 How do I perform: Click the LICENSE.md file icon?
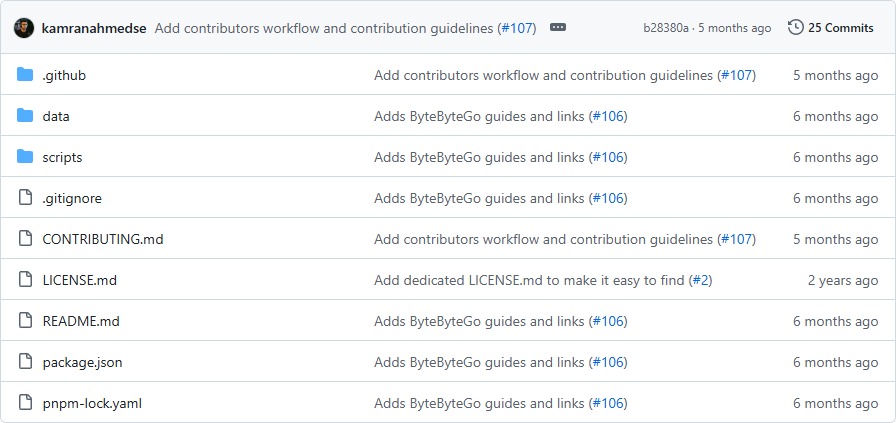click(26, 280)
